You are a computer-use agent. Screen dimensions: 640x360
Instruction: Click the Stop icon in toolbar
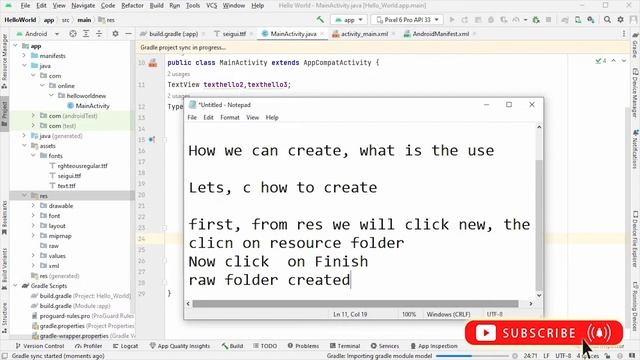(x=549, y=20)
